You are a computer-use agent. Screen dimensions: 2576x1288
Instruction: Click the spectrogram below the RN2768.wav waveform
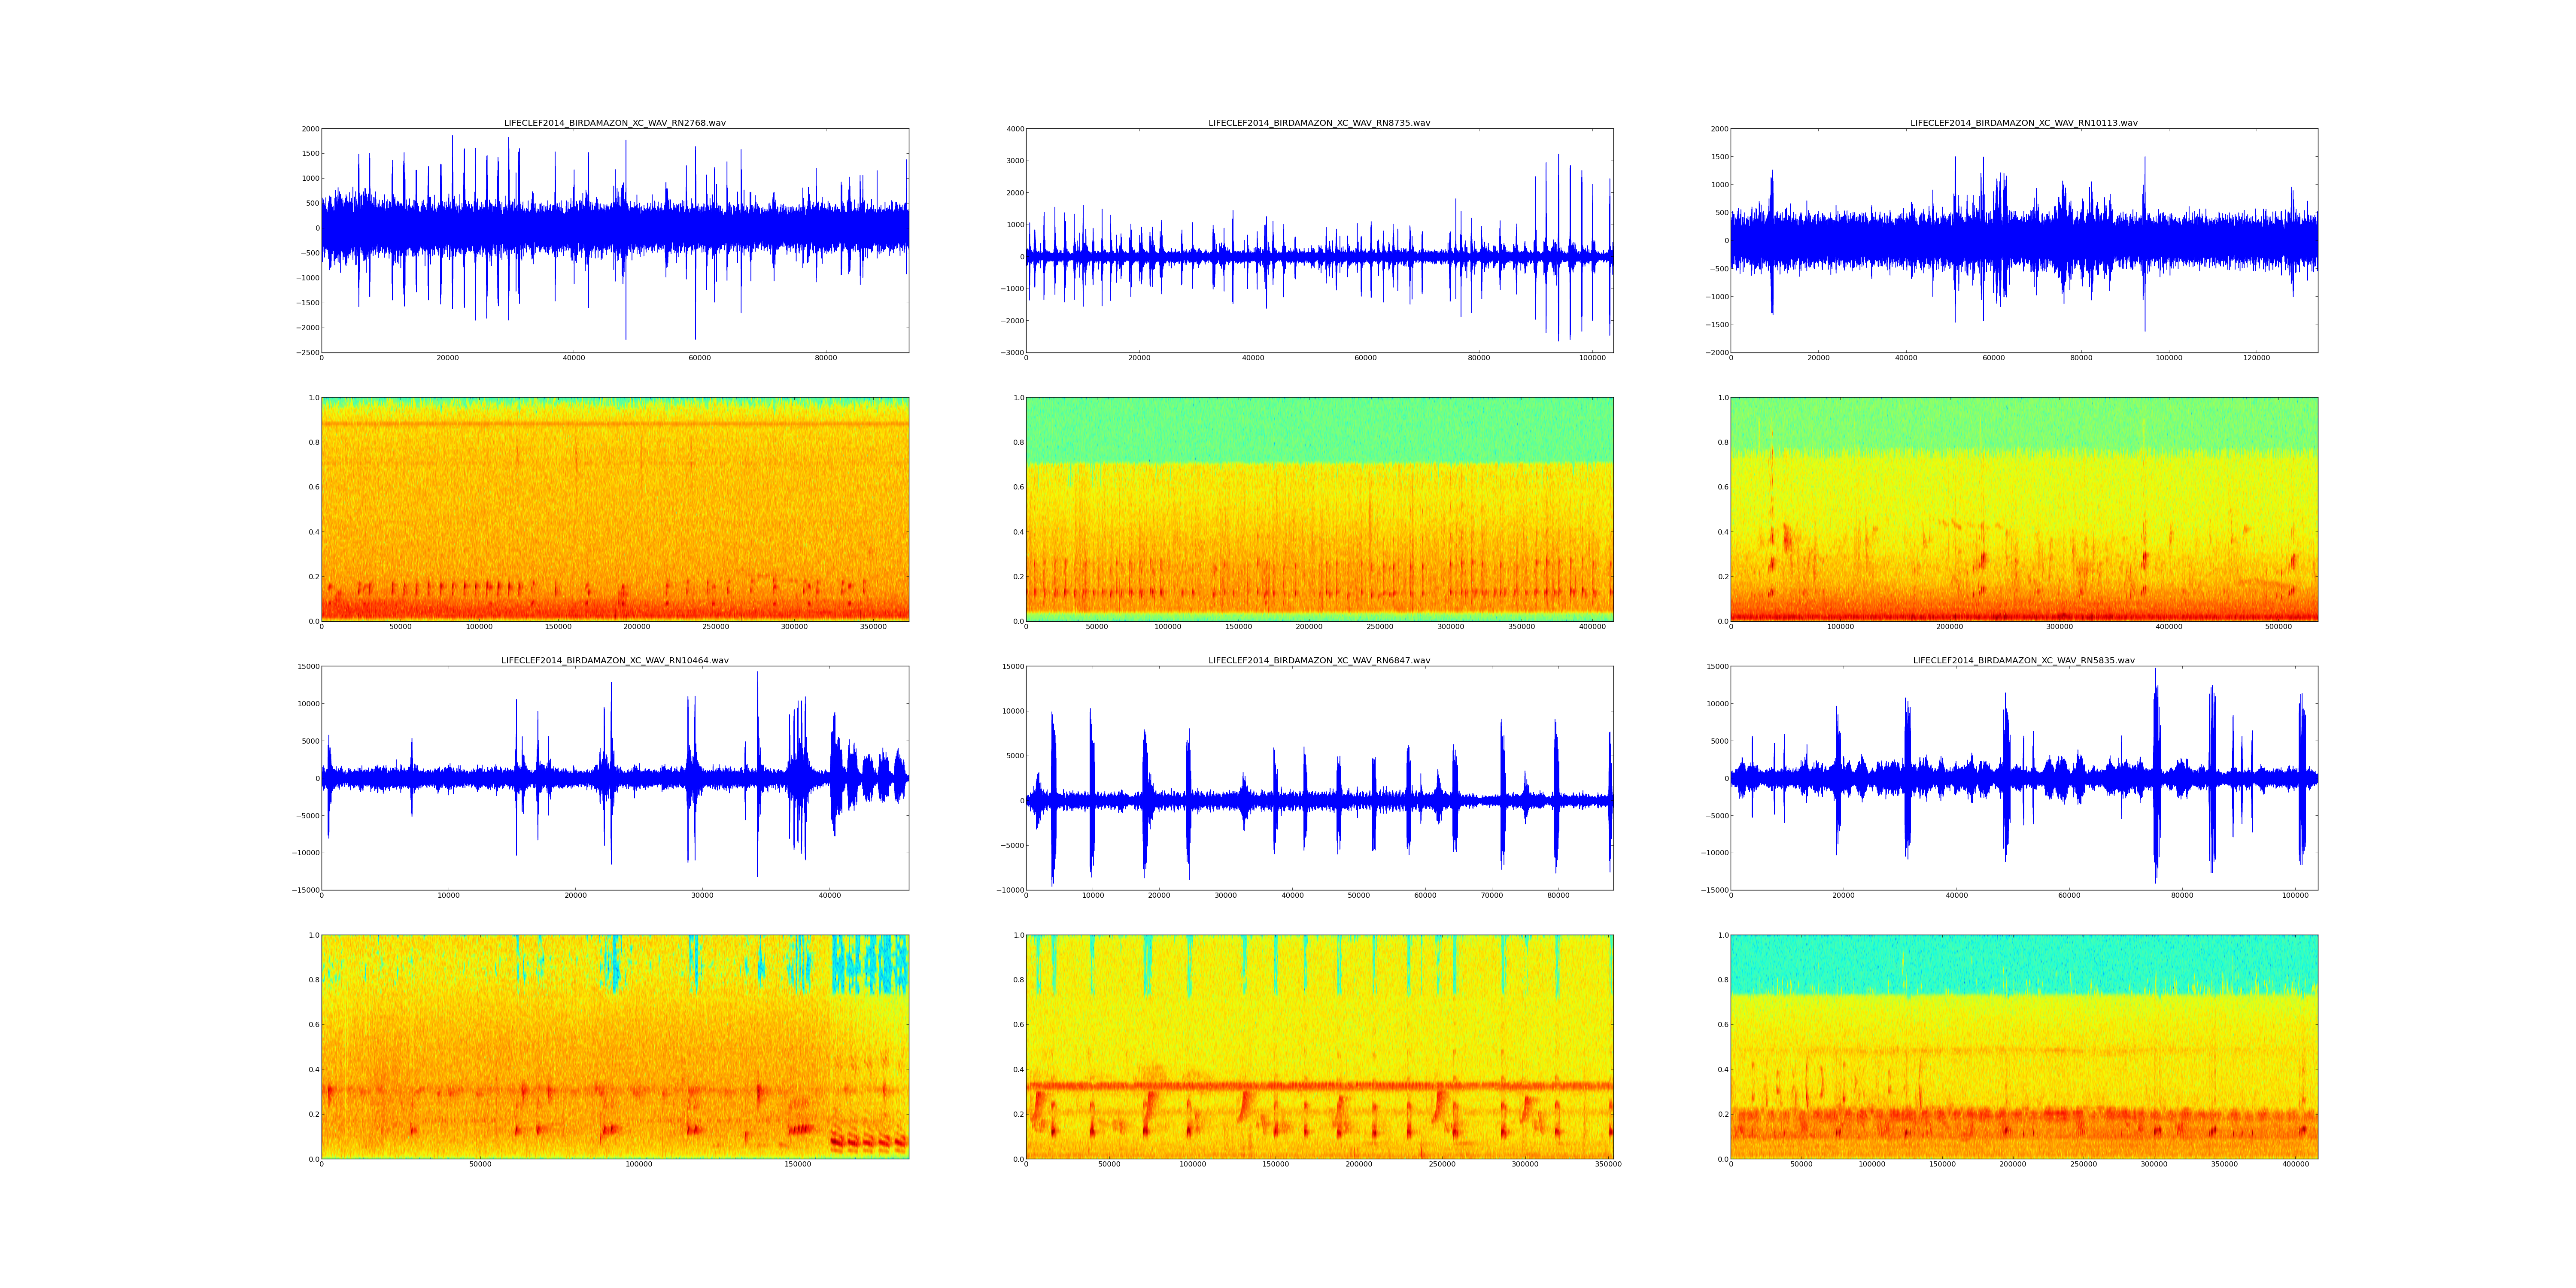[614, 509]
